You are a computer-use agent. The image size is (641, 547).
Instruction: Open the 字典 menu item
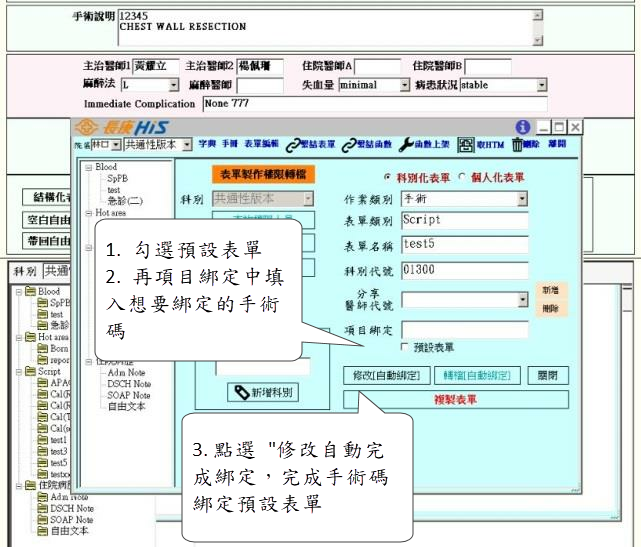pyautogui.click(x=206, y=145)
